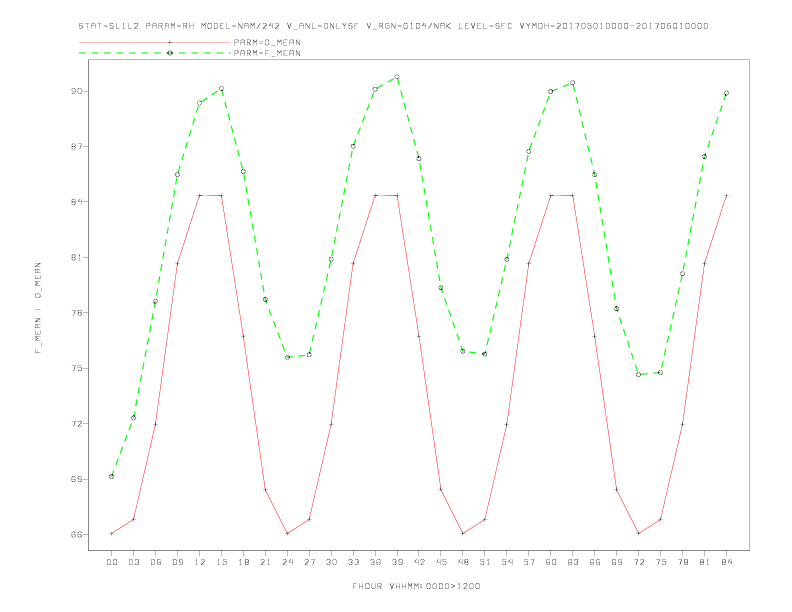
Task: Click x-axis tick label 81
Action: (x=705, y=562)
